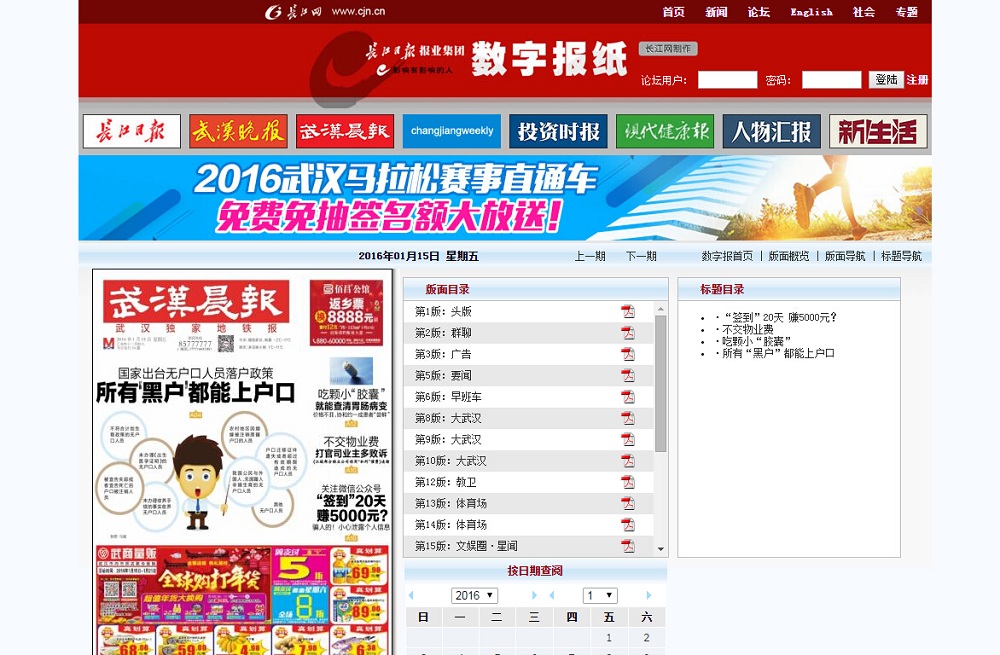Go to next month calendar arrow
The width and height of the screenshot is (1000, 655).
[649, 595]
